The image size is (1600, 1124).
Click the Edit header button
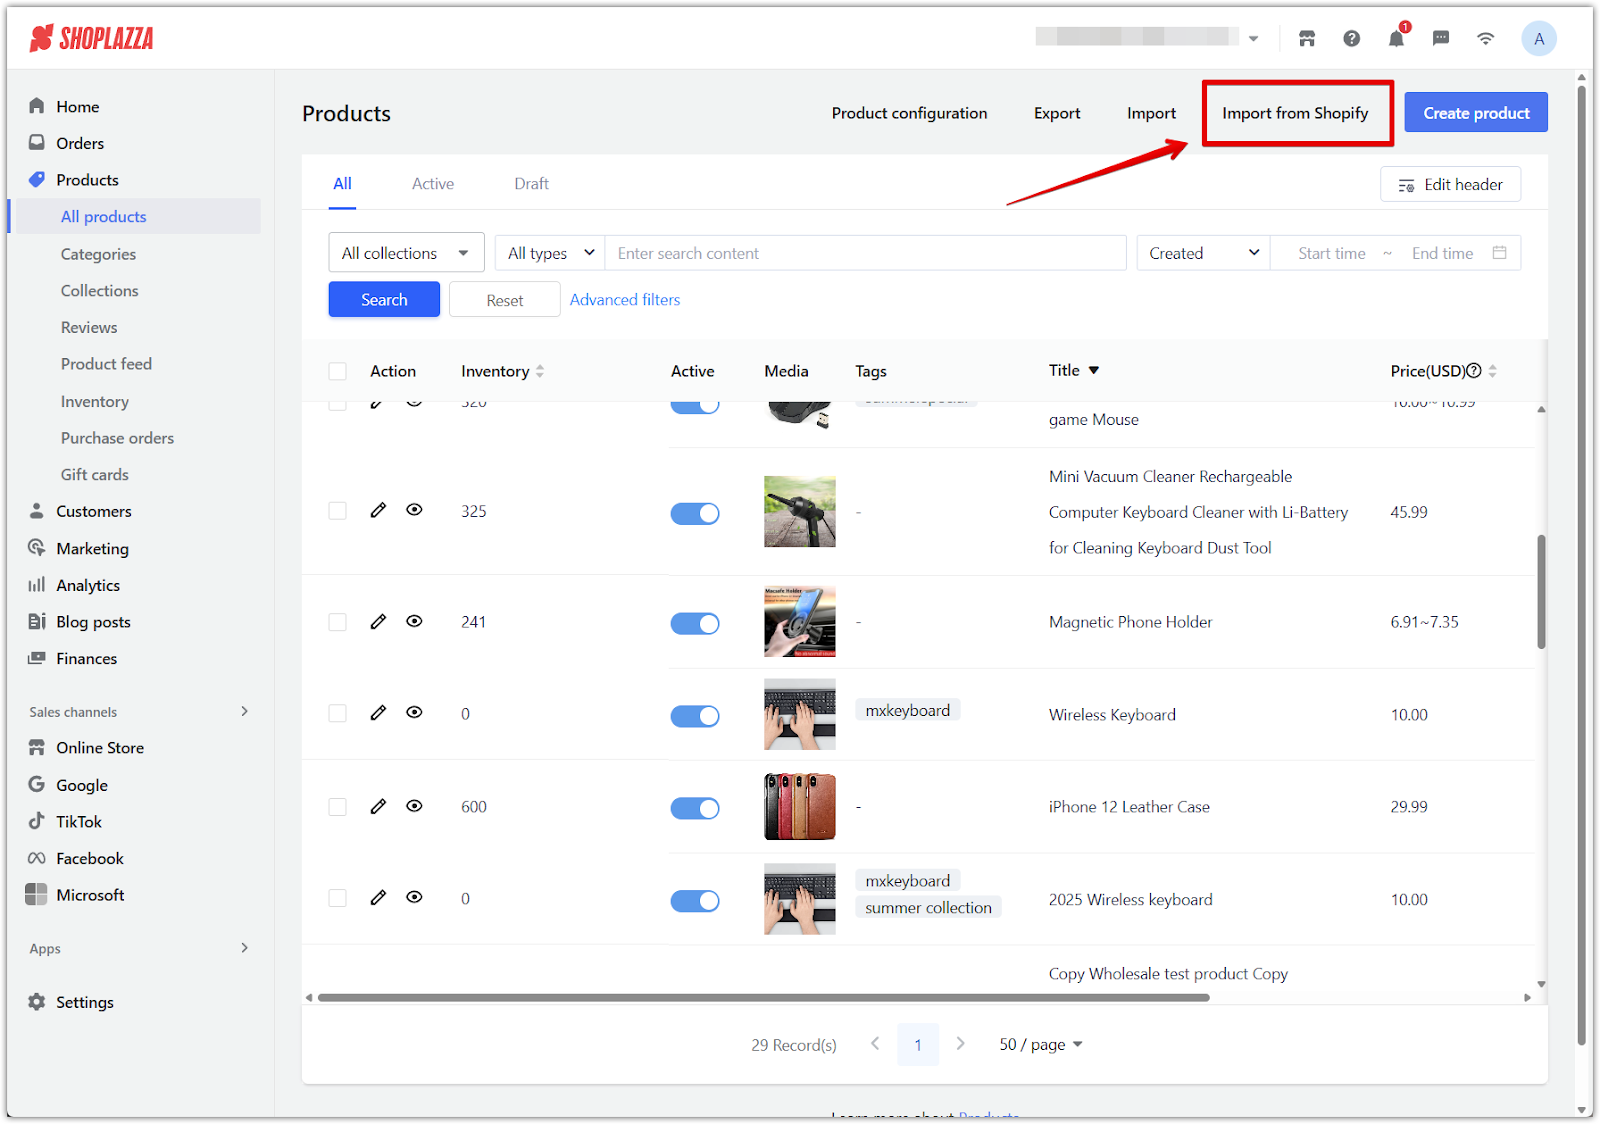pyautogui.click(x=1450, y=184)
